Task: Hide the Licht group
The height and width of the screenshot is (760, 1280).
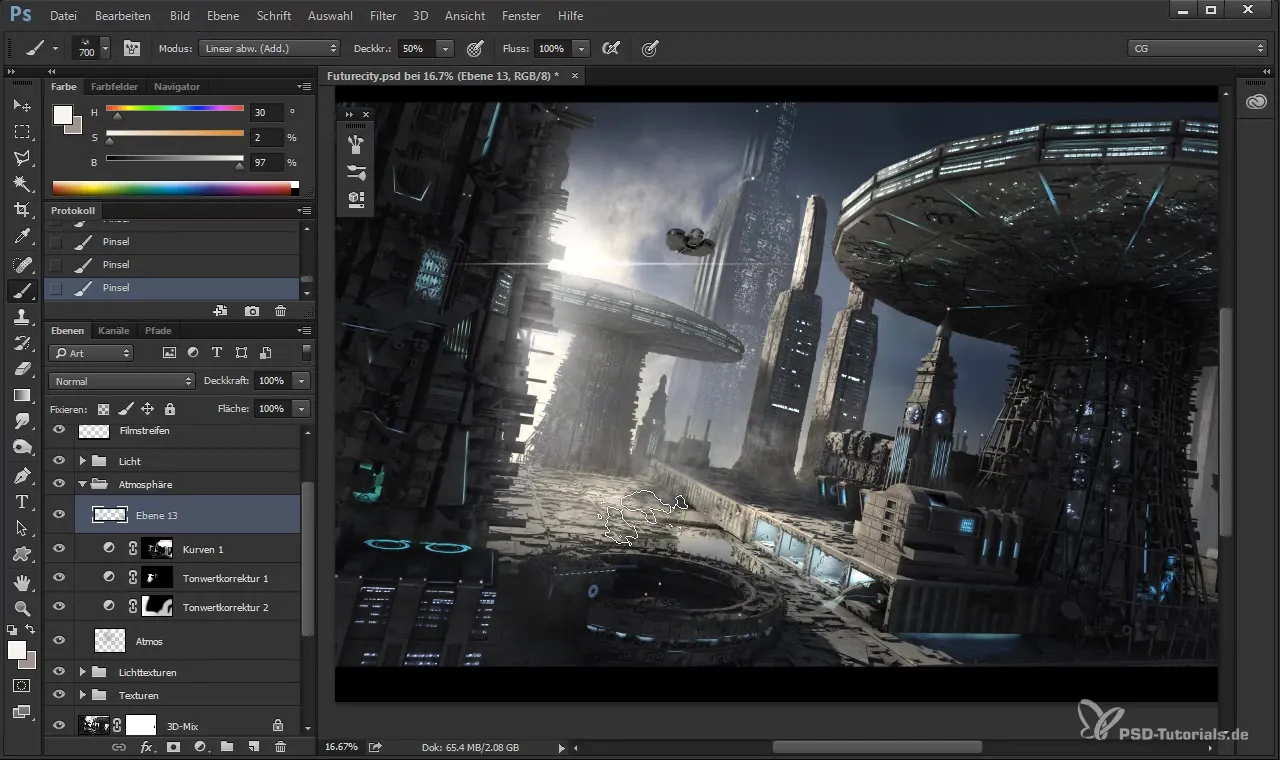Action: [59, 461]
